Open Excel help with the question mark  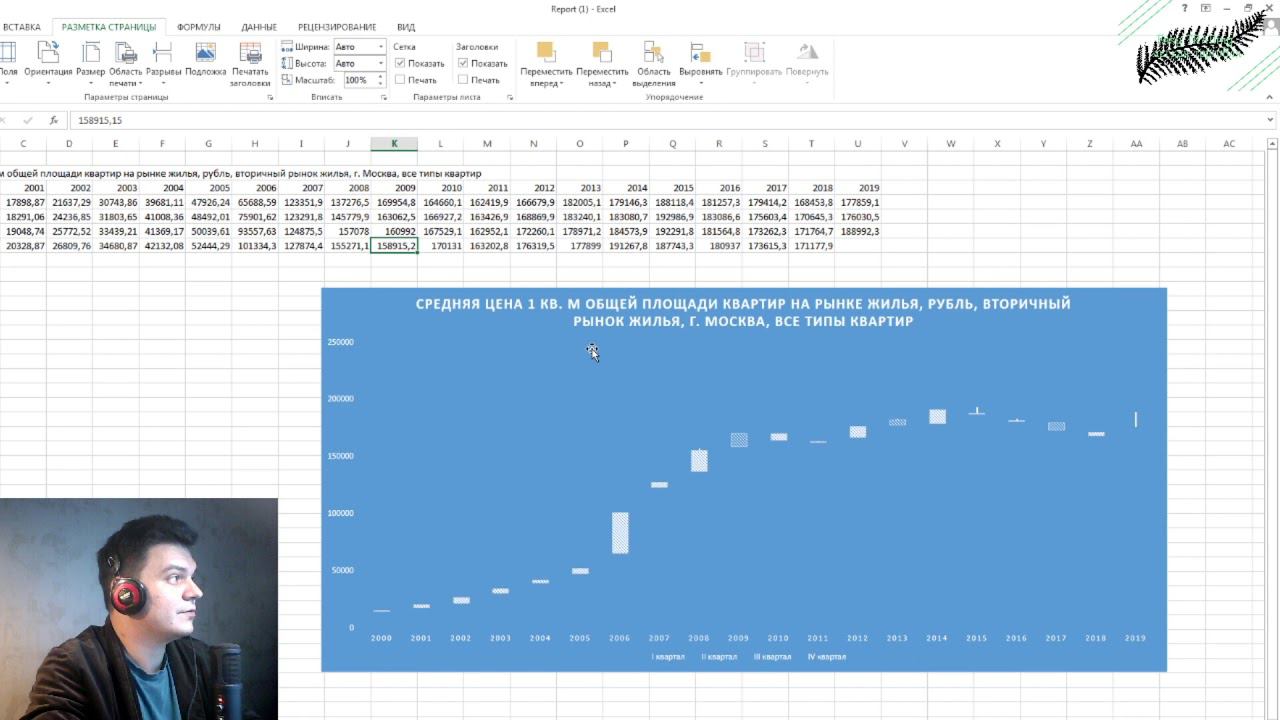[x=1185, y=8]
